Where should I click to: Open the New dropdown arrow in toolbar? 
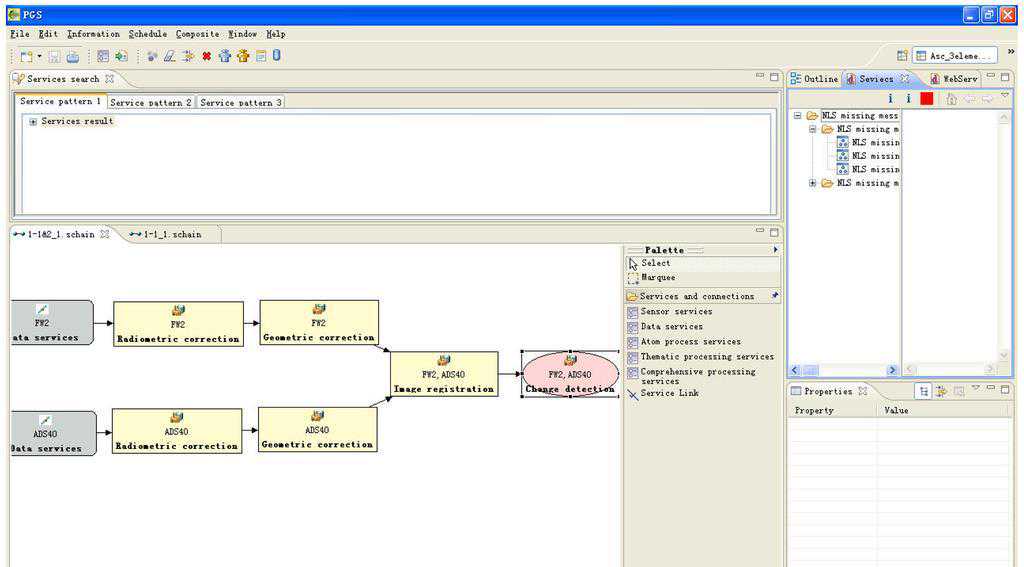[40, 57]
